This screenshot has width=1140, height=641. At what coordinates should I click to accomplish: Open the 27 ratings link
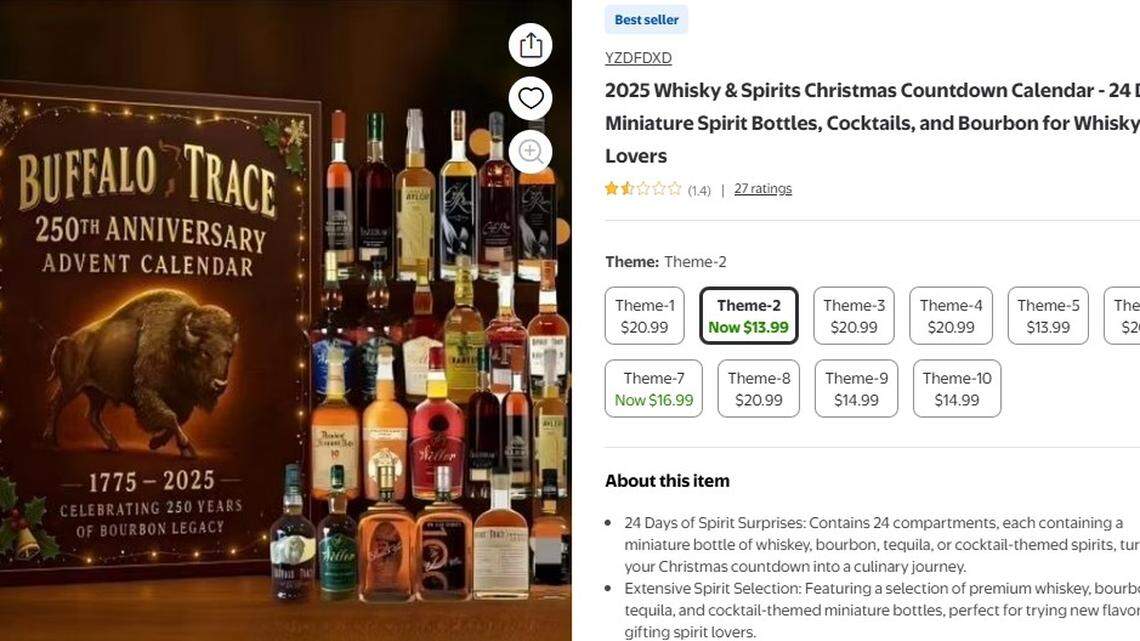coord(763,187)
